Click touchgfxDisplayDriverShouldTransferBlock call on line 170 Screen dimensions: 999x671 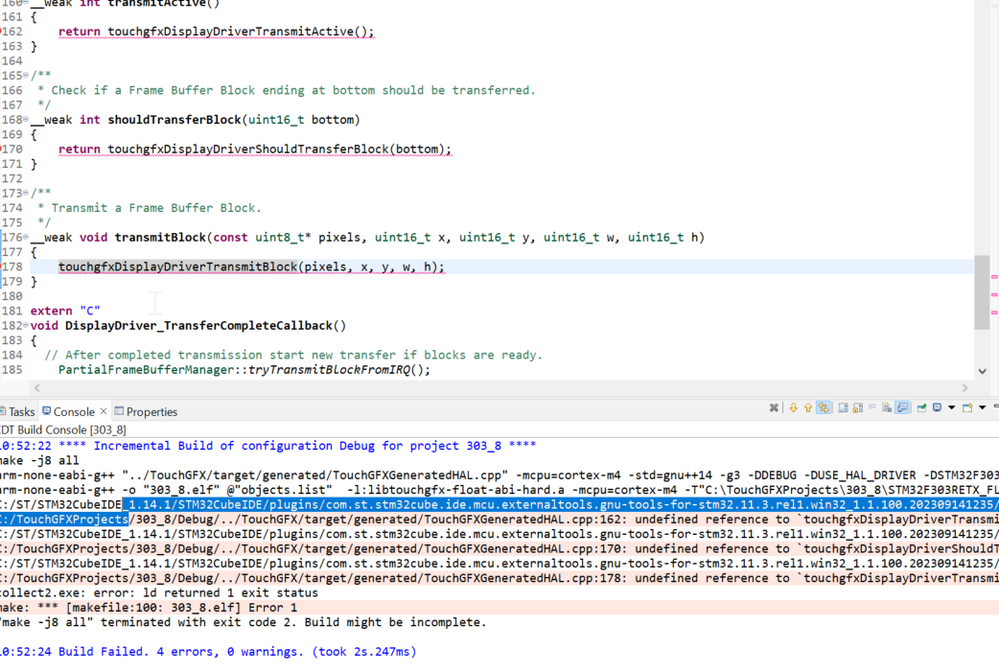click(248, 149)
